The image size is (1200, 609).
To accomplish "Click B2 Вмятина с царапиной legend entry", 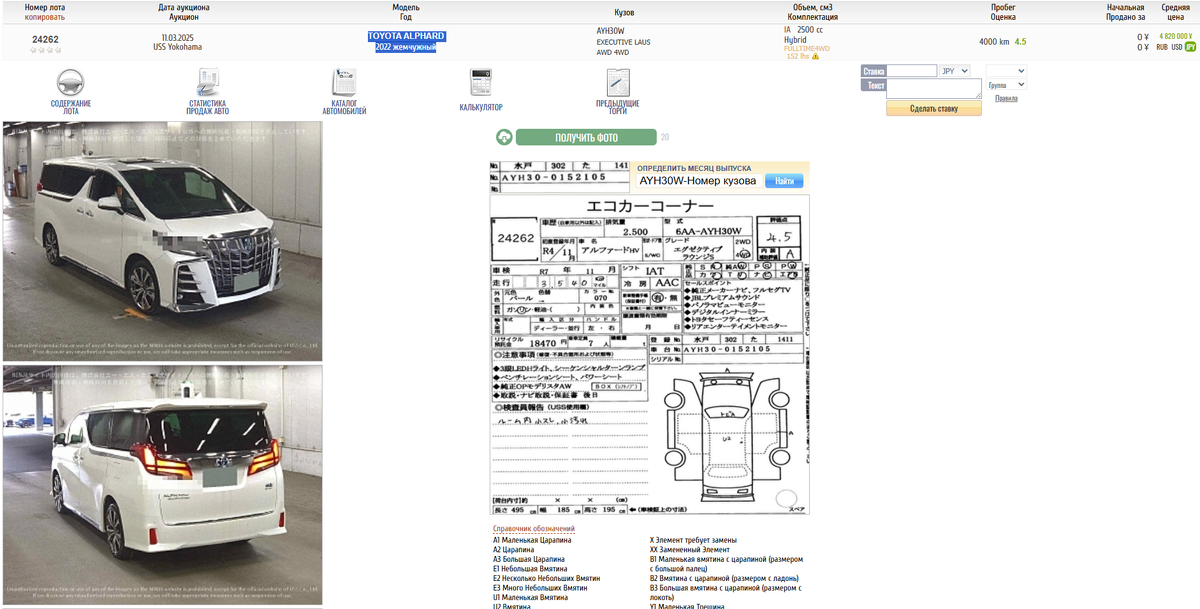I will [x=724, y=578].
